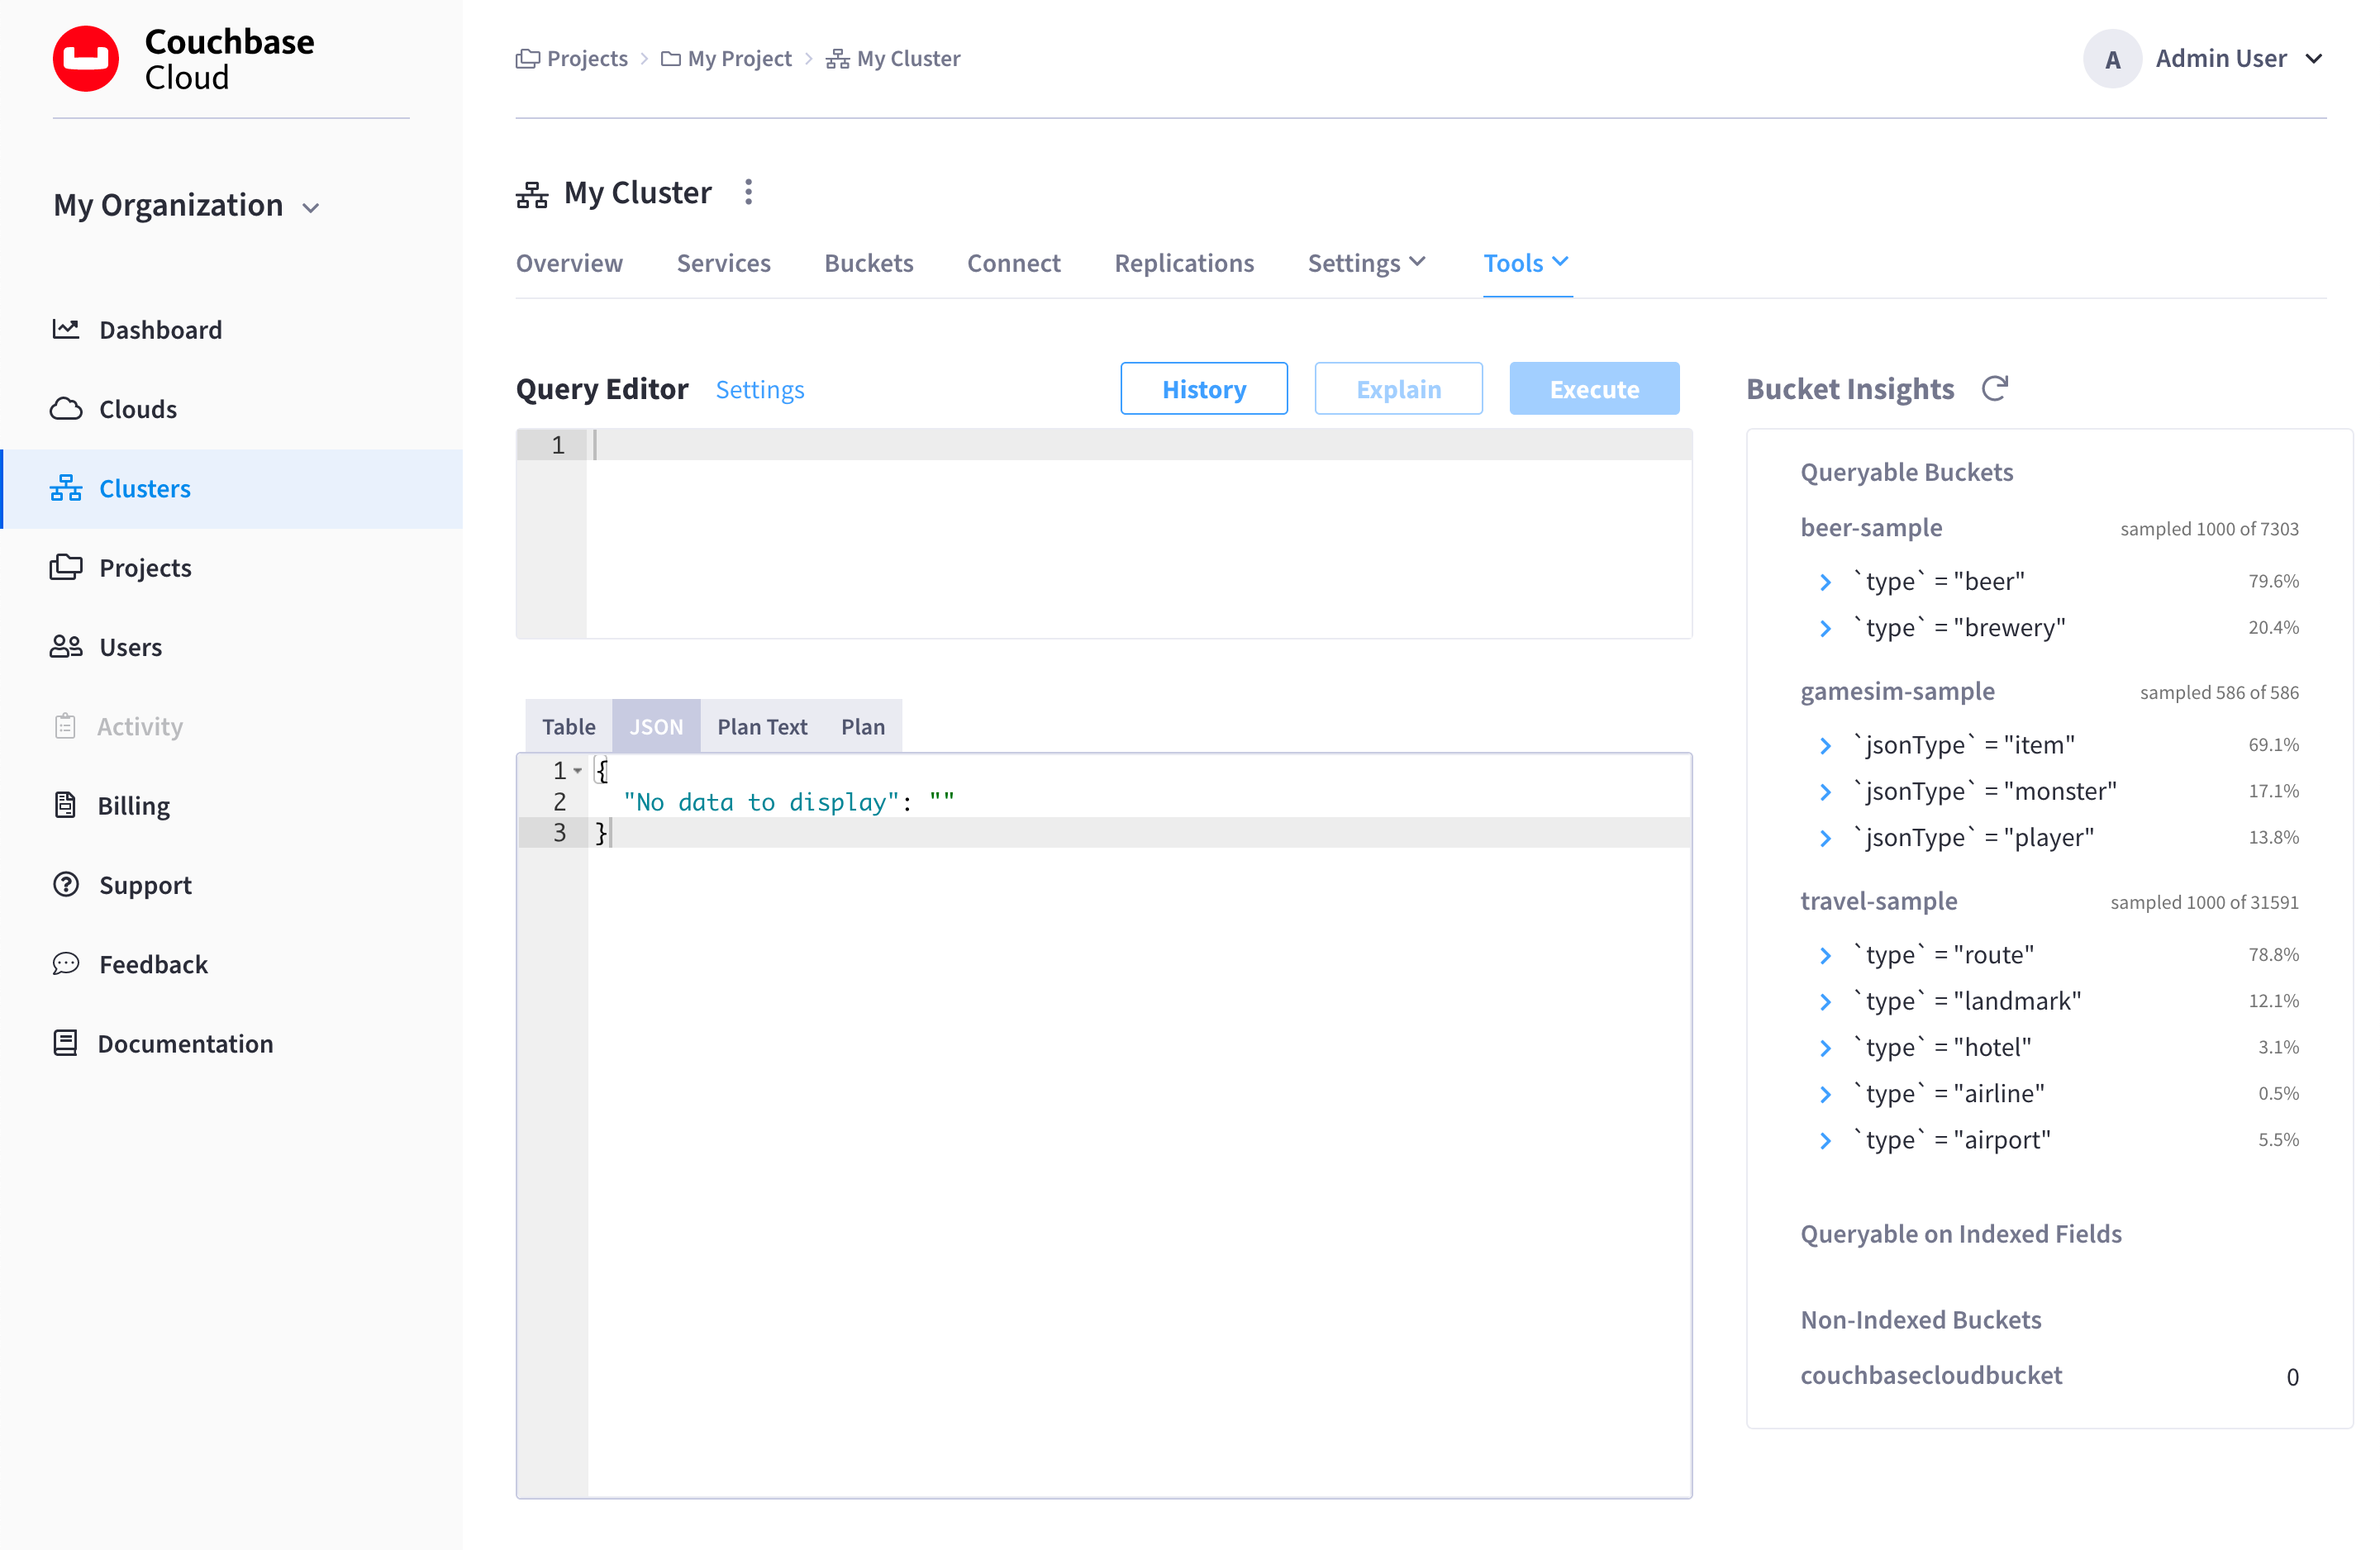Click the "sampled 1000 of 31591" text
The image size is (2380, 1550).
pos(2204,902)
